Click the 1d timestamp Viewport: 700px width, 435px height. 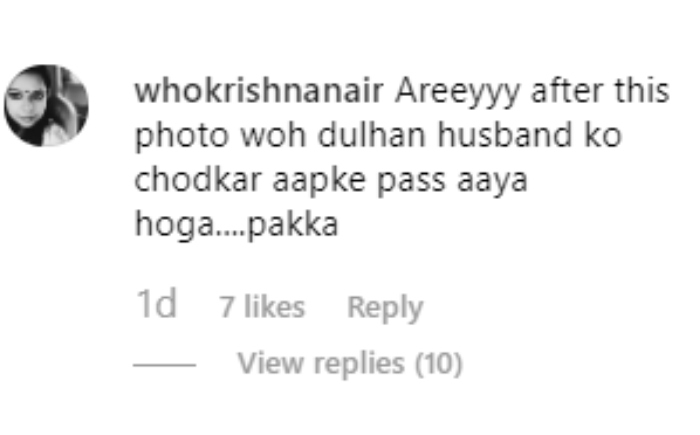[156, 305]
